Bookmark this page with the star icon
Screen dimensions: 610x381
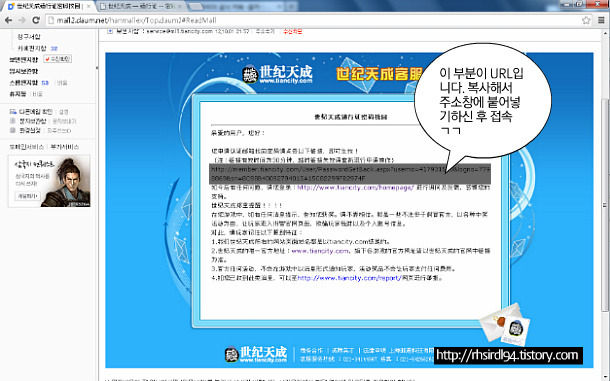(x=586, y=20)
